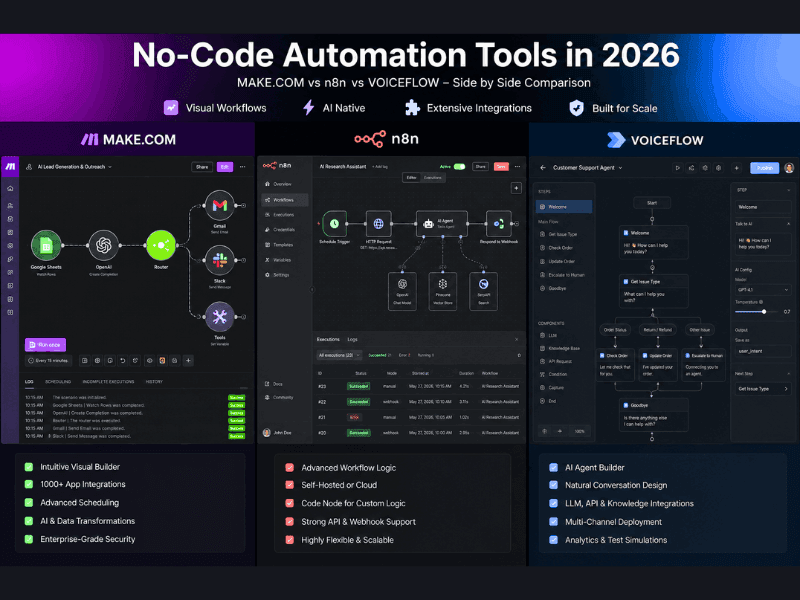Image resolution: width=800 pixels, height=600 pixels.
Task: Select the Slack module node
Action: pos(219,261)
